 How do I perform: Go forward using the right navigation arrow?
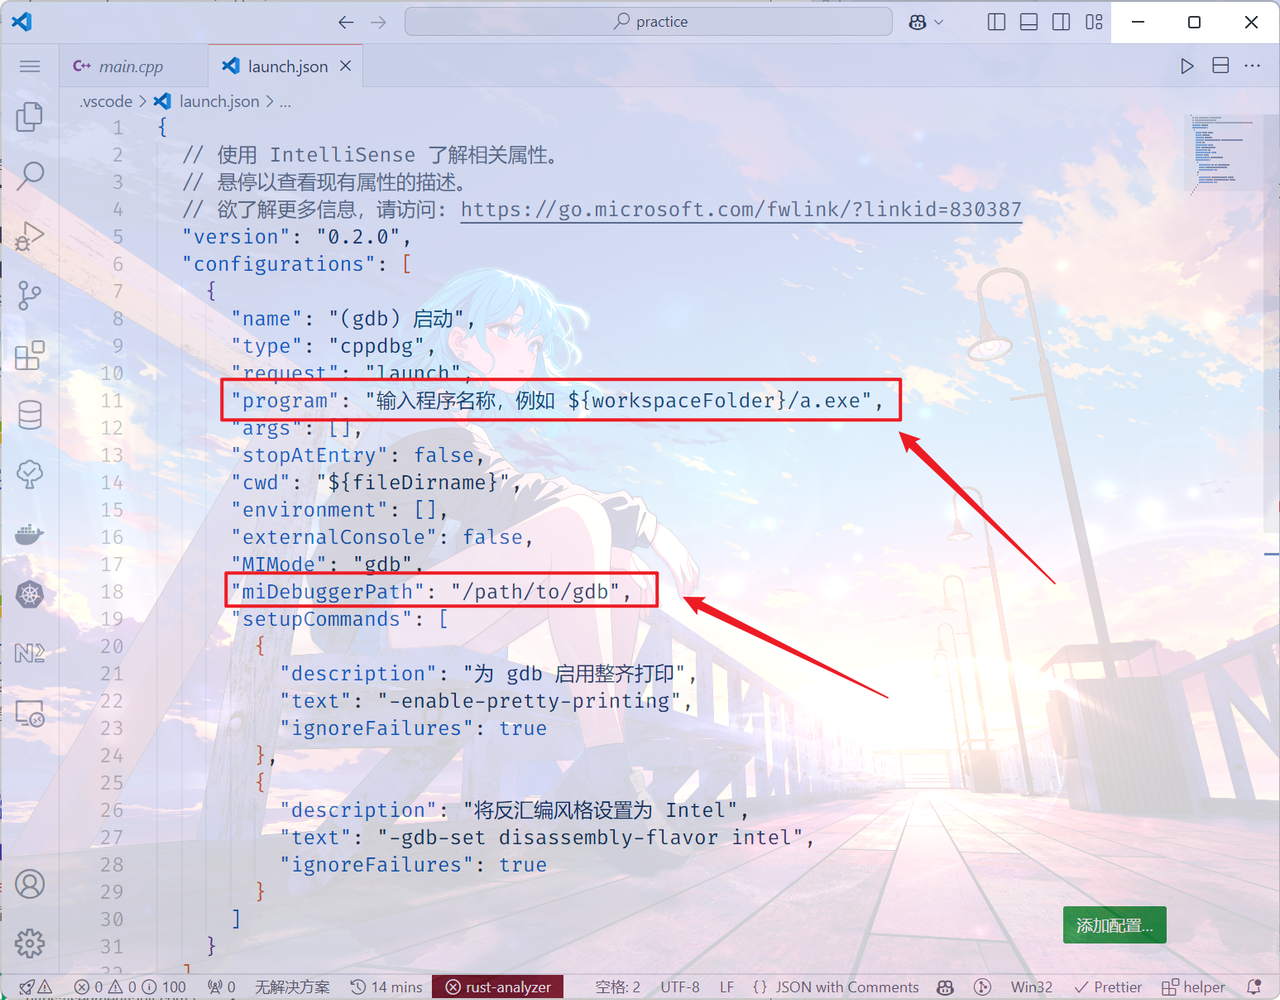[378, 22]
